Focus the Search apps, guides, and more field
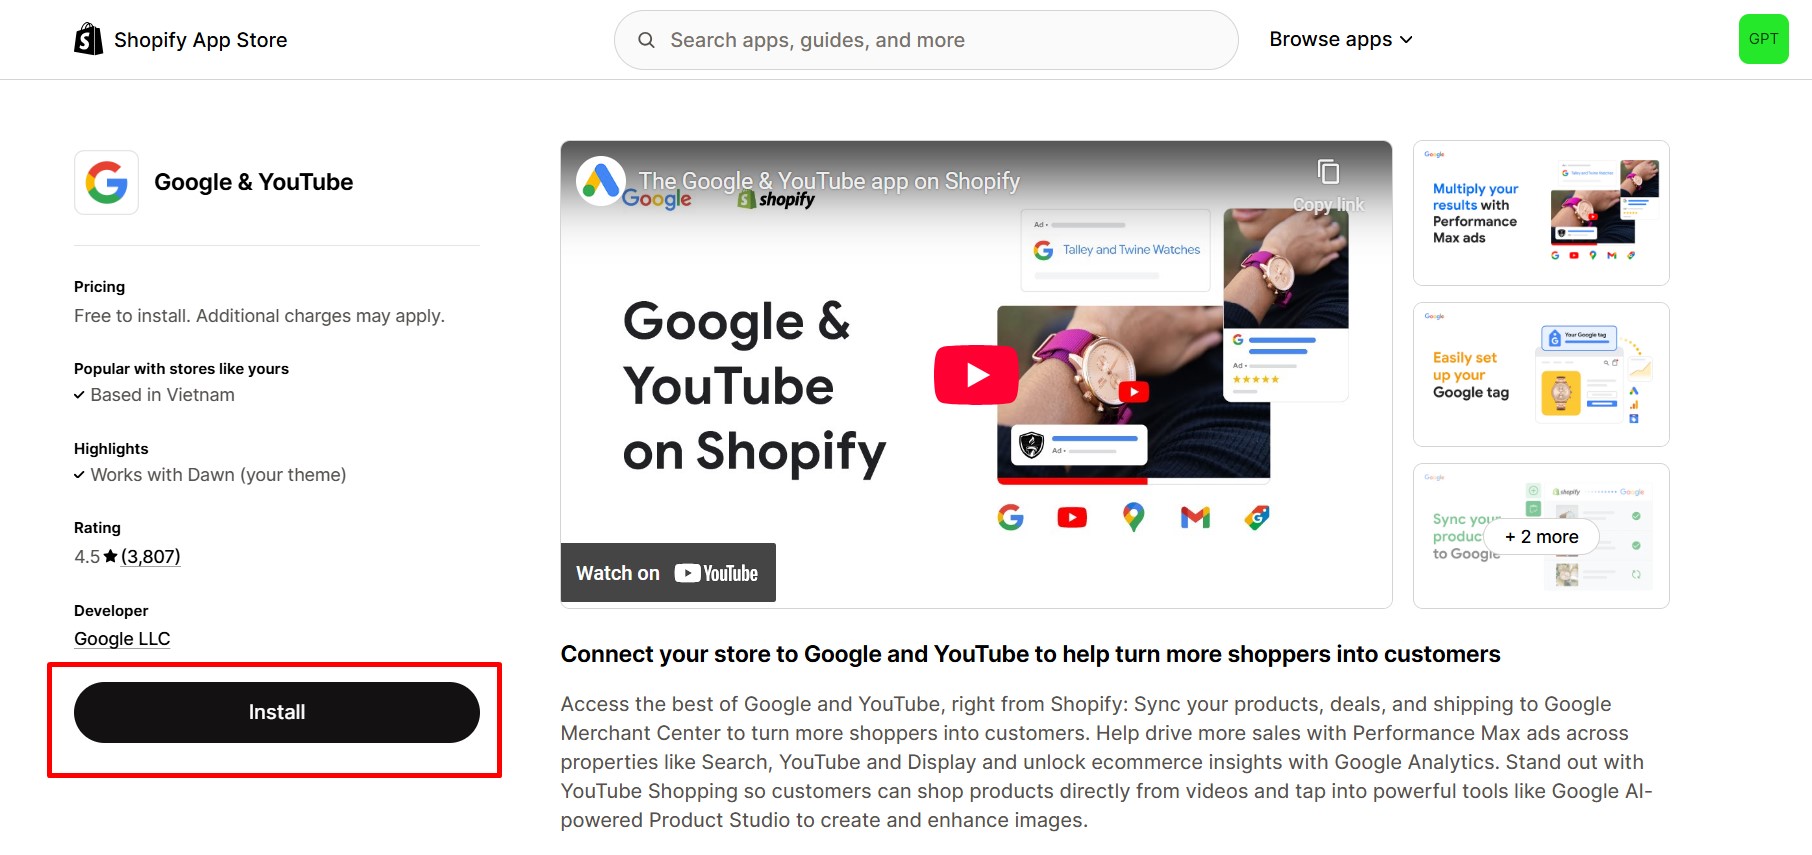1812x855 pixels. pos(926,40)
